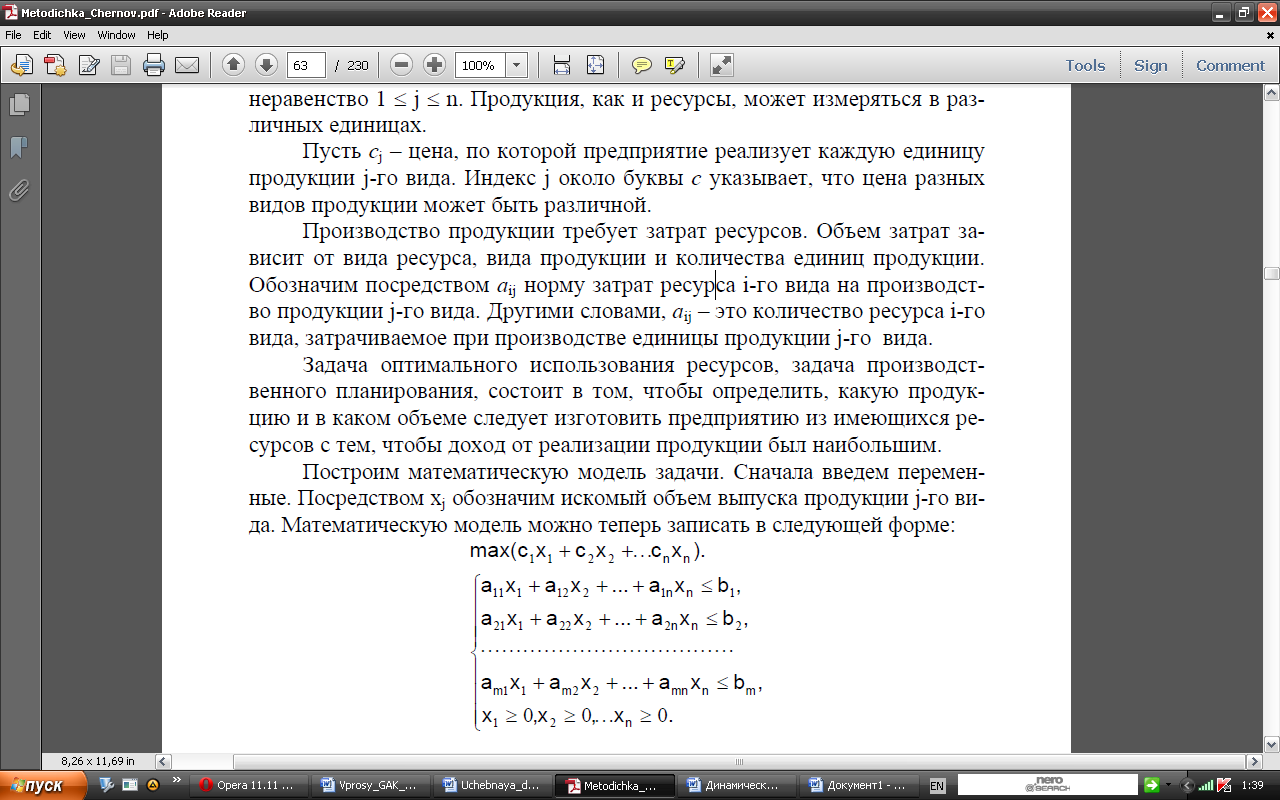Click the system clock showing 1:39
1280x800 pixels.
pos(1251,786)
